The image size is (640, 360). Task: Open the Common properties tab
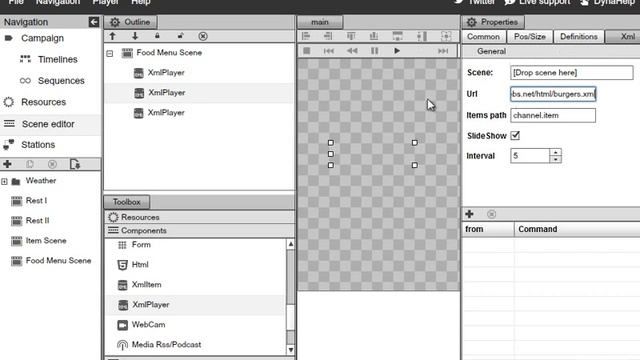pos(483,37)
